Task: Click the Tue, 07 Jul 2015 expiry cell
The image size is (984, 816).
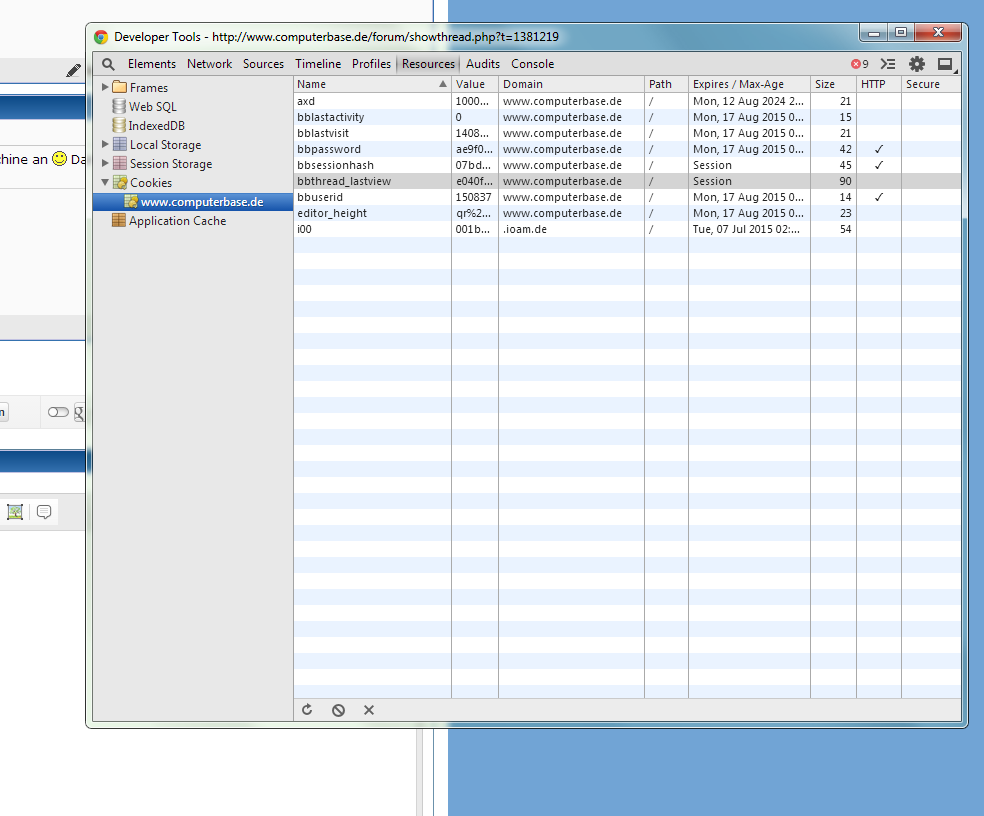Action: click(749, 229)
